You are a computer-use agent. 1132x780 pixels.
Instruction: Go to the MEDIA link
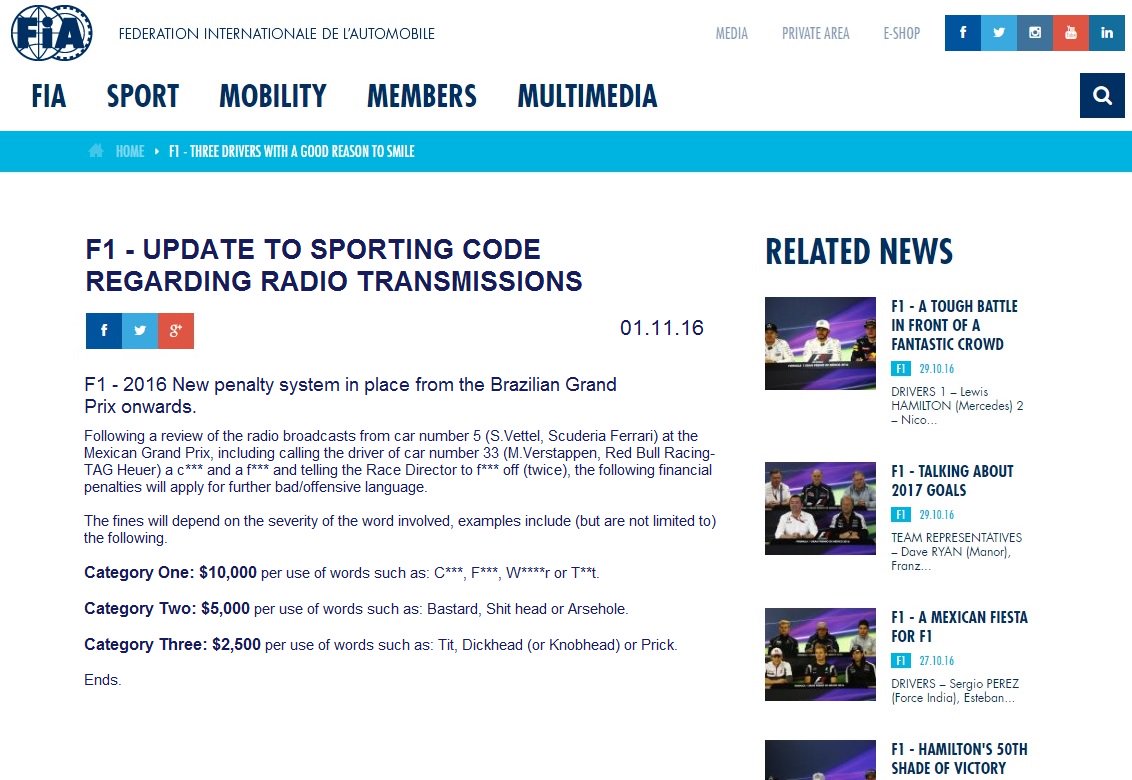pos(731,33)
